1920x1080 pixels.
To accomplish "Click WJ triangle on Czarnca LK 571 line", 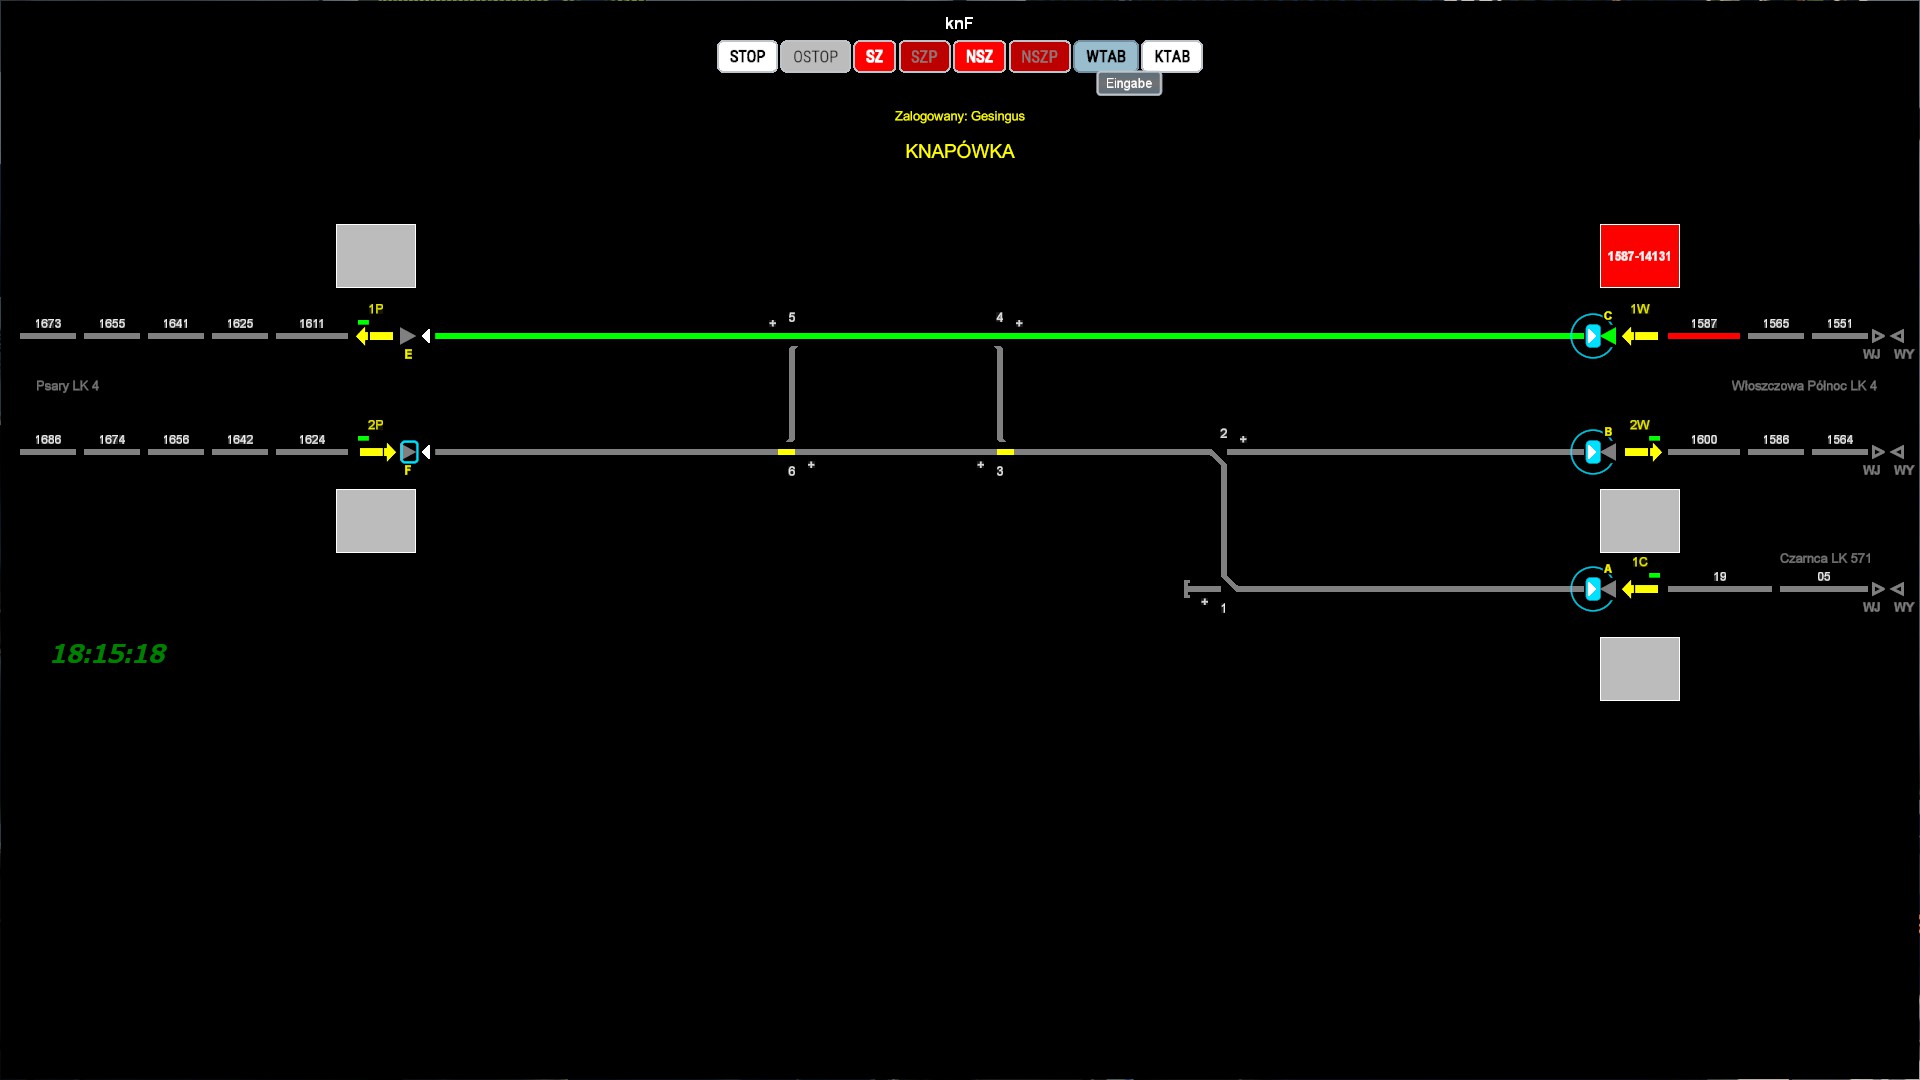I will (1878, 589).
